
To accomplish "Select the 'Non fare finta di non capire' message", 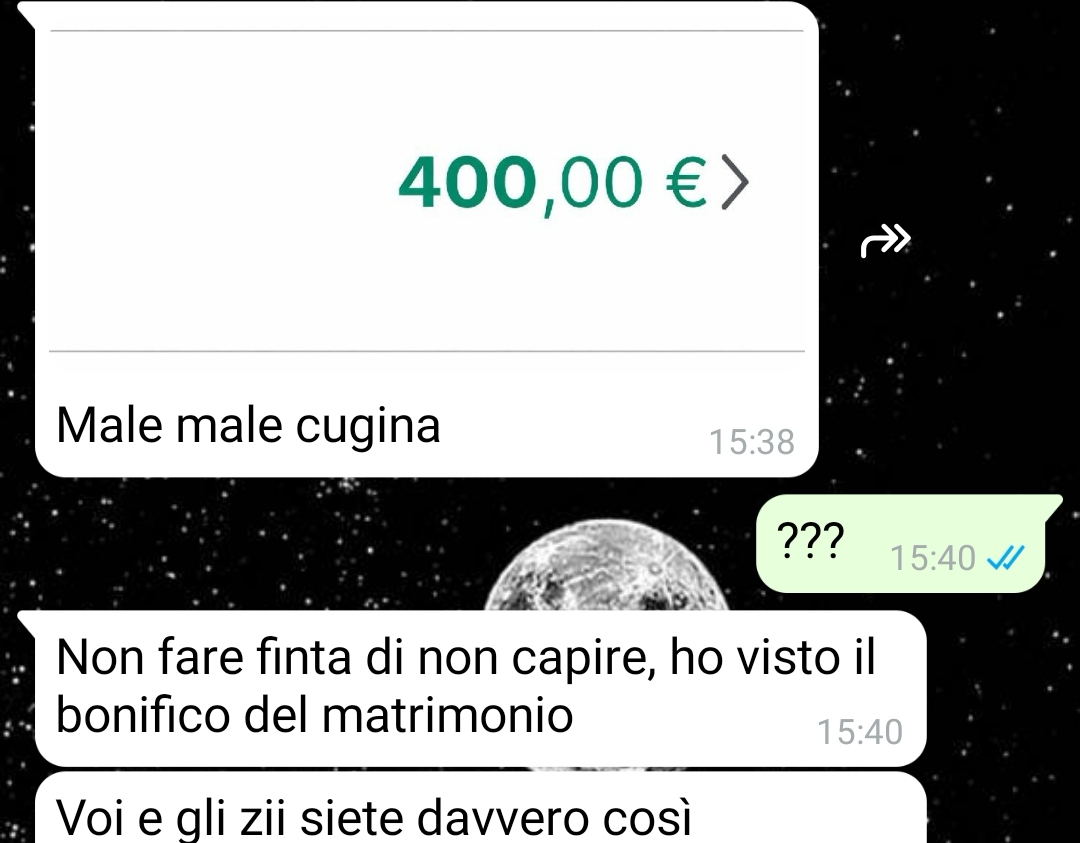I will click(x=480, y=689).
